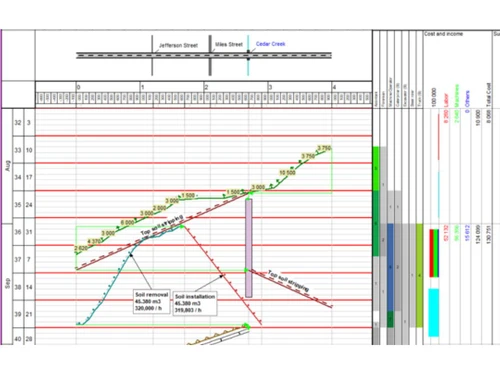Click week number 32 in time axis
The height and width of the screenshot is (375, 500).
click(18, 123)
